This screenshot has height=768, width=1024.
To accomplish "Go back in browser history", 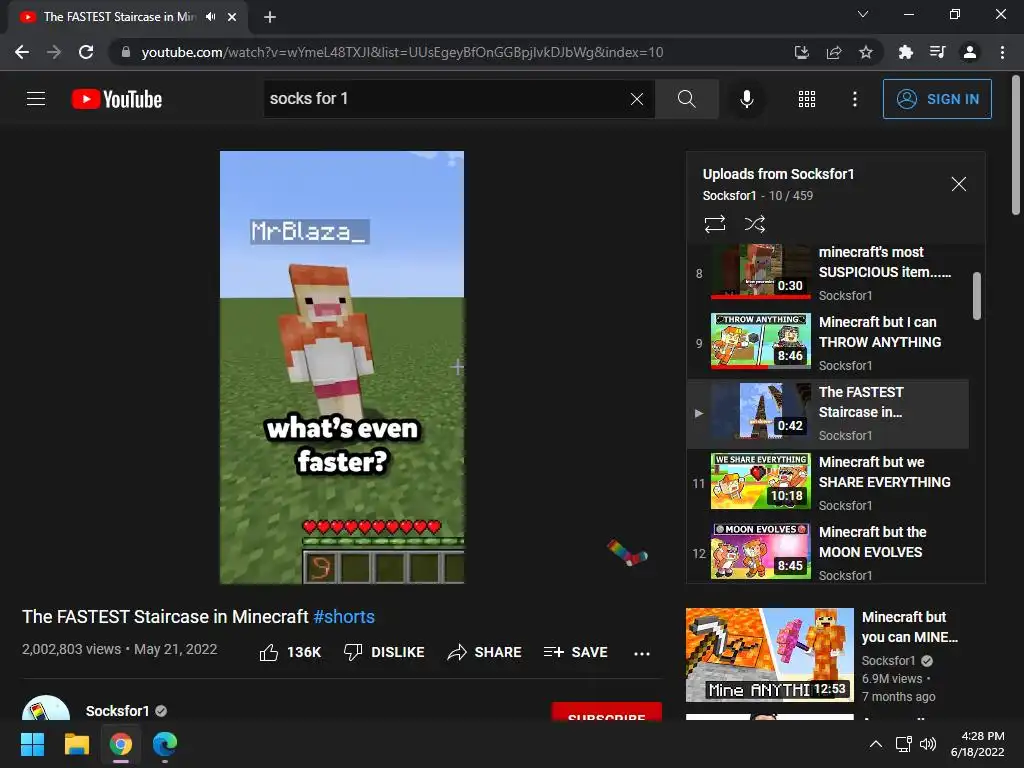I will [x=22, y=52].
